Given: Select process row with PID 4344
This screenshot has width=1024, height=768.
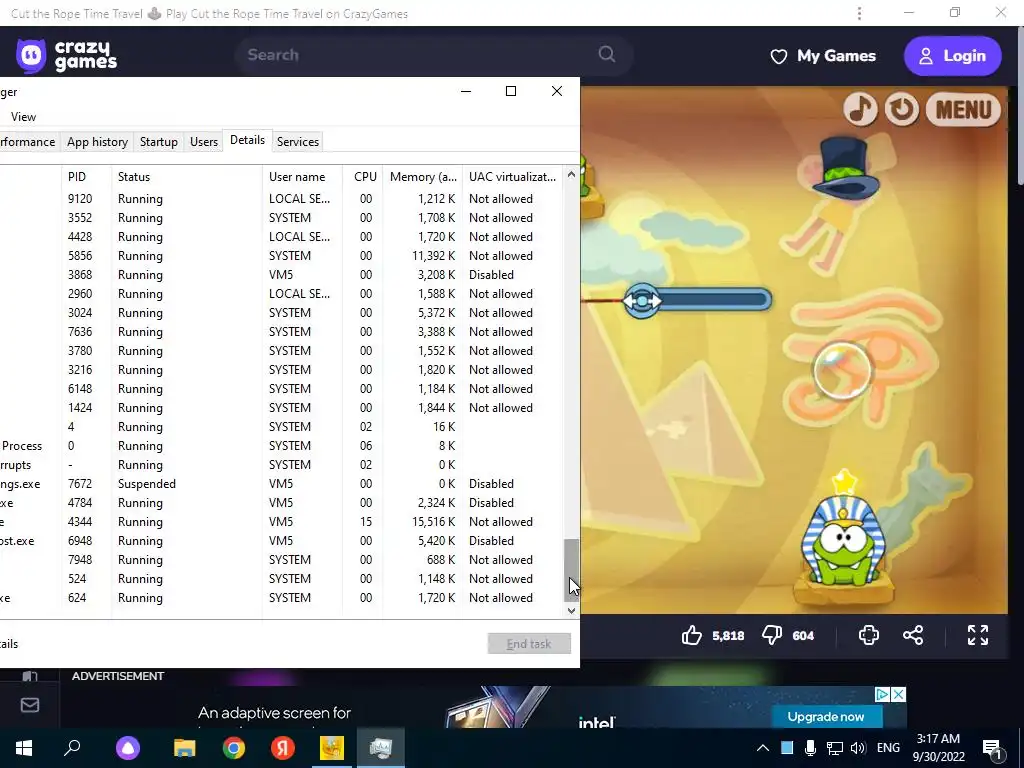Looking at the screenshot, I should (x=281, y=521).
